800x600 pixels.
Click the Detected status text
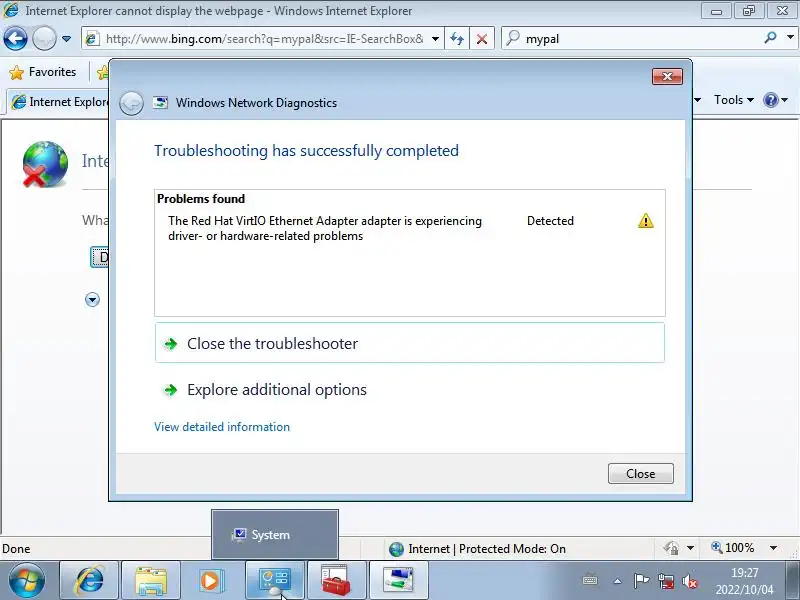[550, 221]
